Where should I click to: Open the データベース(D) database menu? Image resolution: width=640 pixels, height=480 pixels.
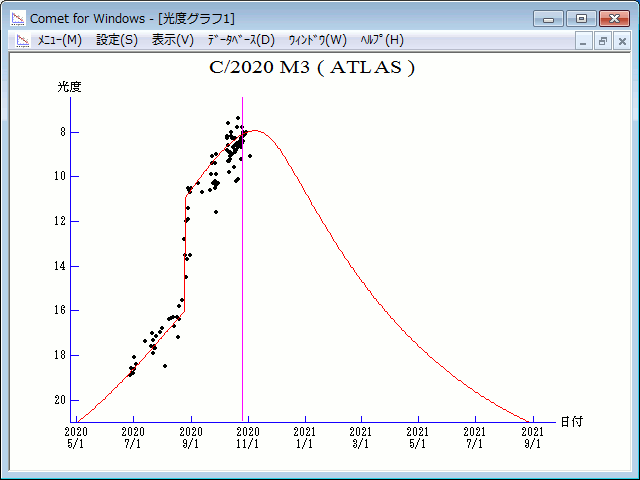coord(240,40)
